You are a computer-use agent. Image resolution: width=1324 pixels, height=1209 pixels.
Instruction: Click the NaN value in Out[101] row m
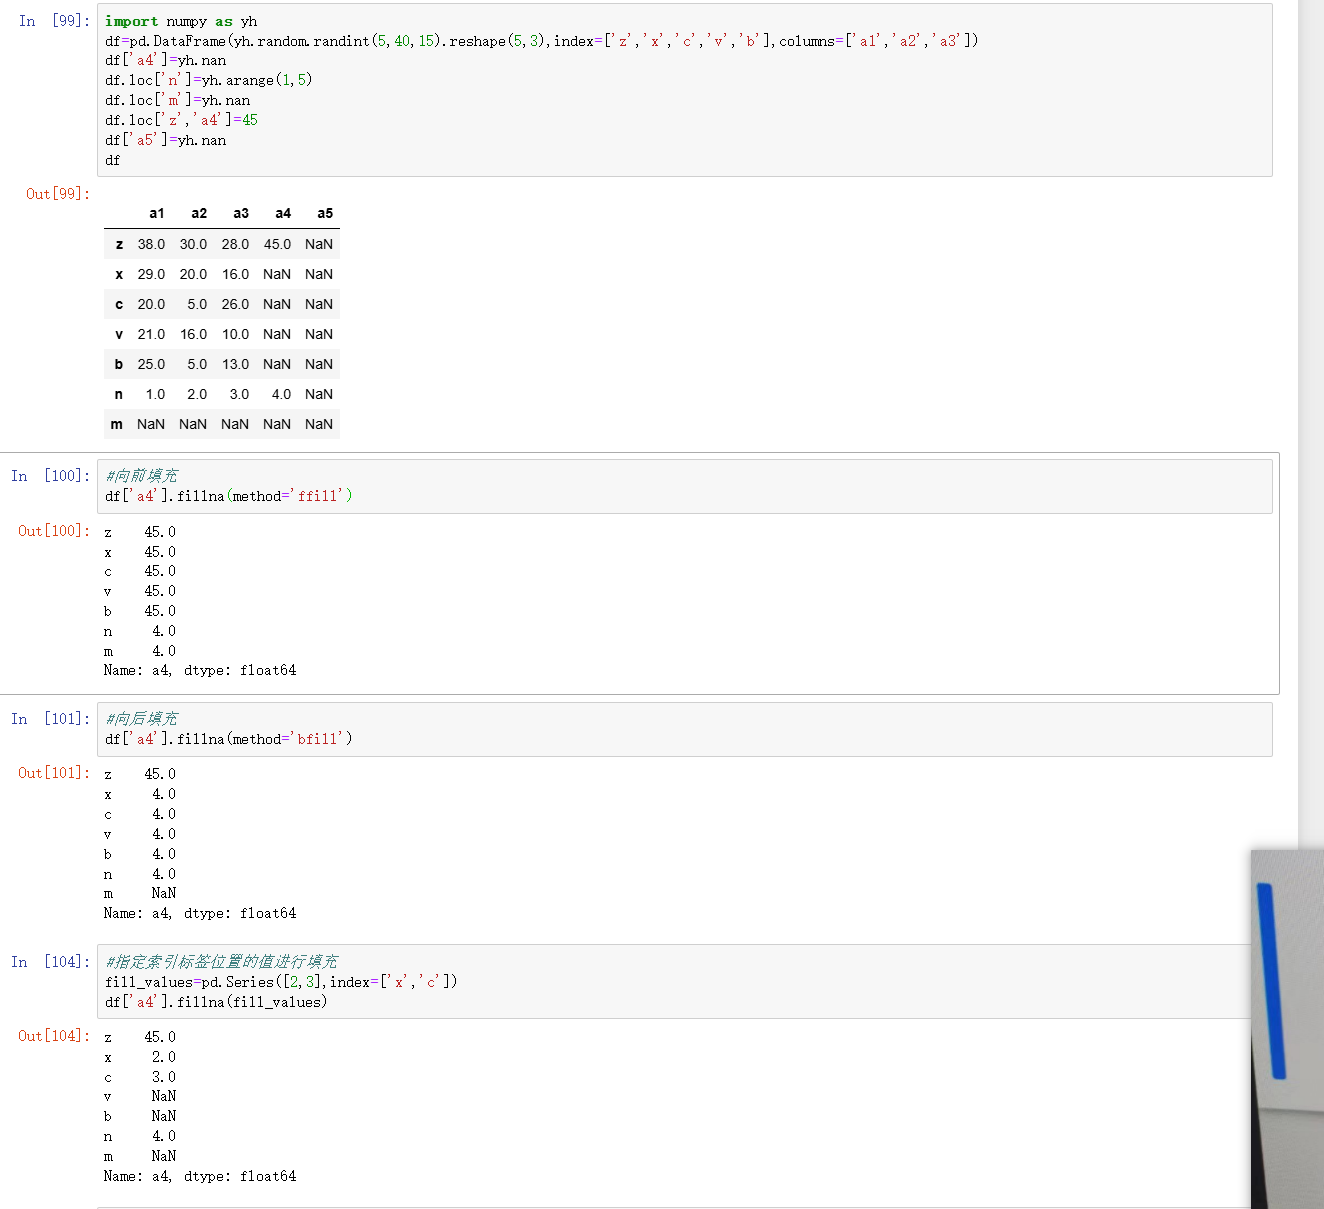[x=164, y=893]
